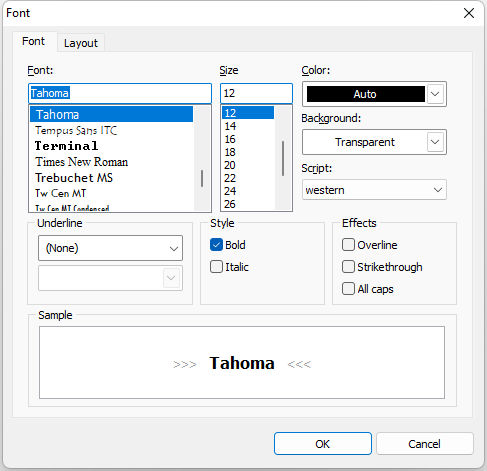The image size is (487, 471).
Task: Click the Tahoma sample preview
Action: coord(242,363)
